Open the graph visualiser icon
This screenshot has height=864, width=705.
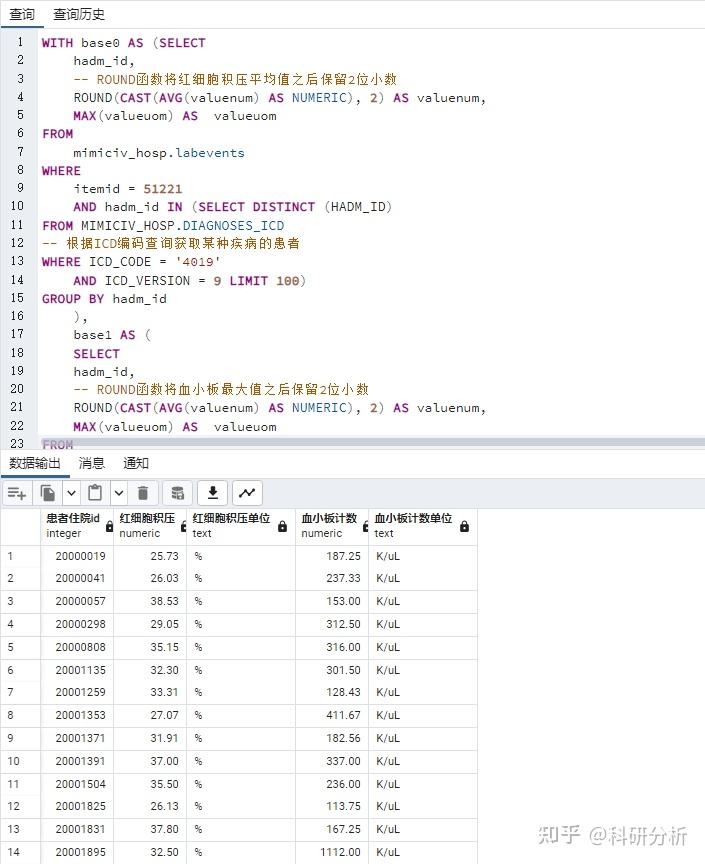tap(247, 493)
